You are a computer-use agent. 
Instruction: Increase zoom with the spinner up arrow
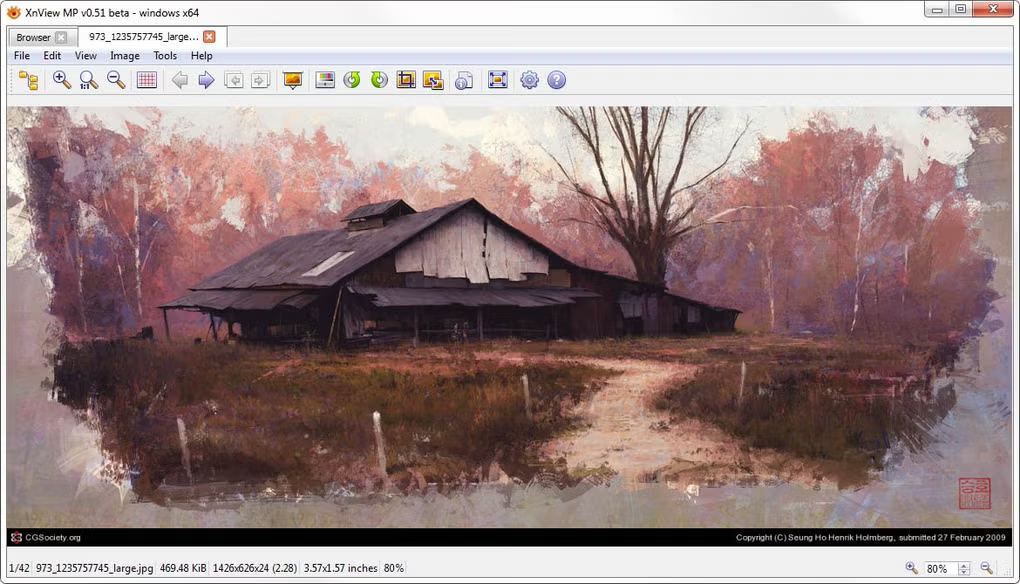pos(964,565)
